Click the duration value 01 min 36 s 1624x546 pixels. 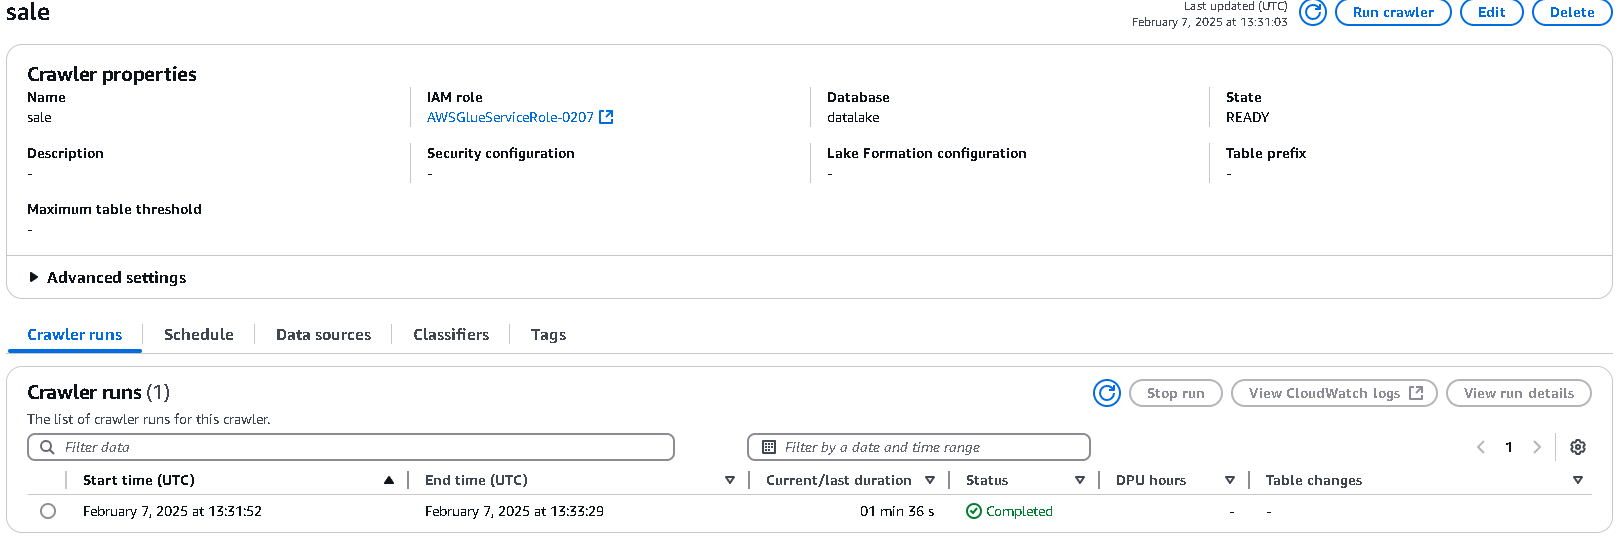click(897, 511)
